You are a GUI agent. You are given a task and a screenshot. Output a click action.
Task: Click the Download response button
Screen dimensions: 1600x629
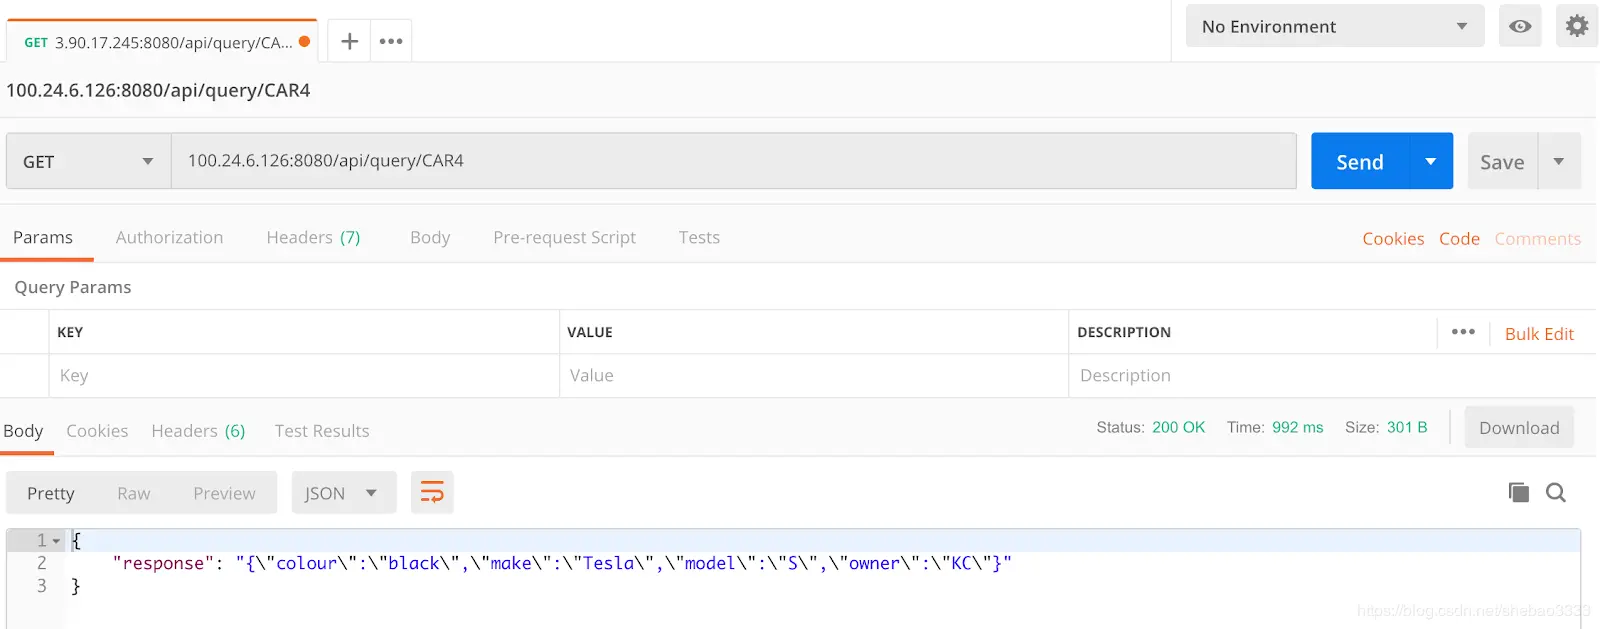[1519, 428]
